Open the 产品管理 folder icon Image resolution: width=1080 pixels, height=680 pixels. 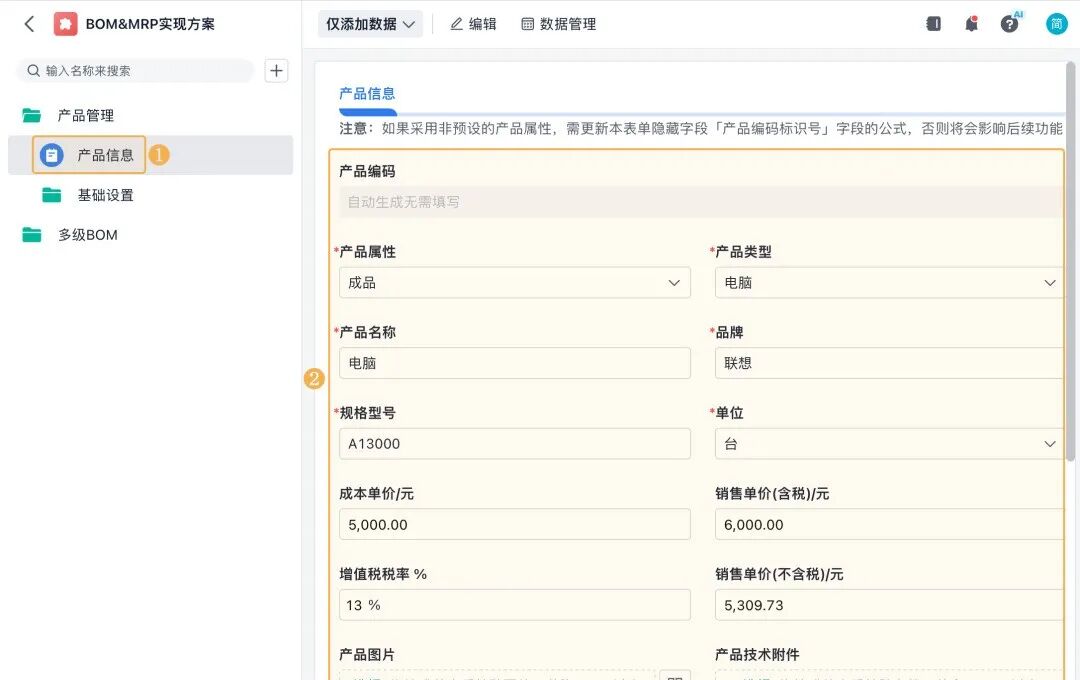click(32, 115)
